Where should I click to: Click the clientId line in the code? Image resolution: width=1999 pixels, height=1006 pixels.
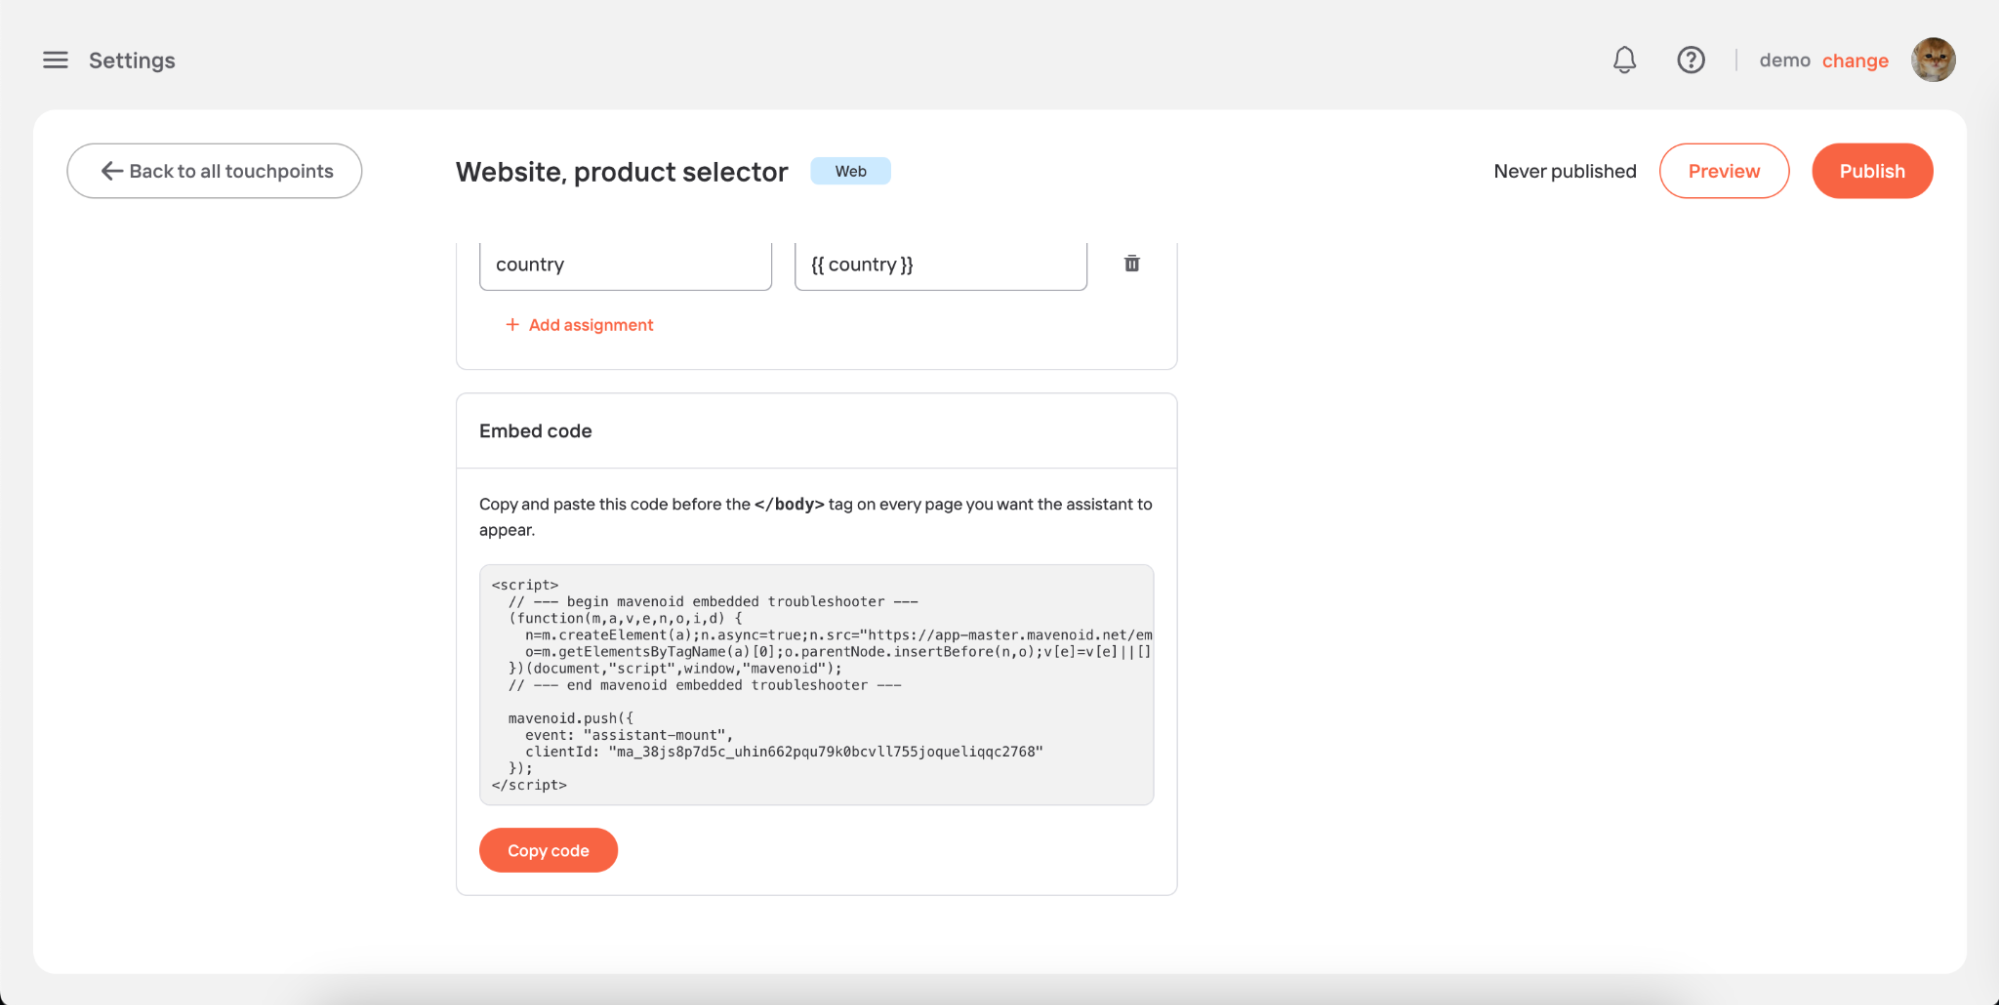[784, 752]
